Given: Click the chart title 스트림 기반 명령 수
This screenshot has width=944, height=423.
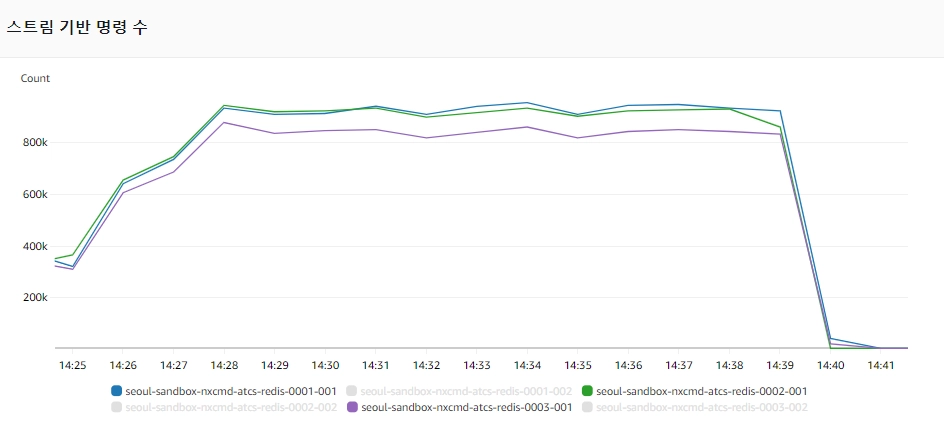Looking at the screenshot, I should pos(76,28).
